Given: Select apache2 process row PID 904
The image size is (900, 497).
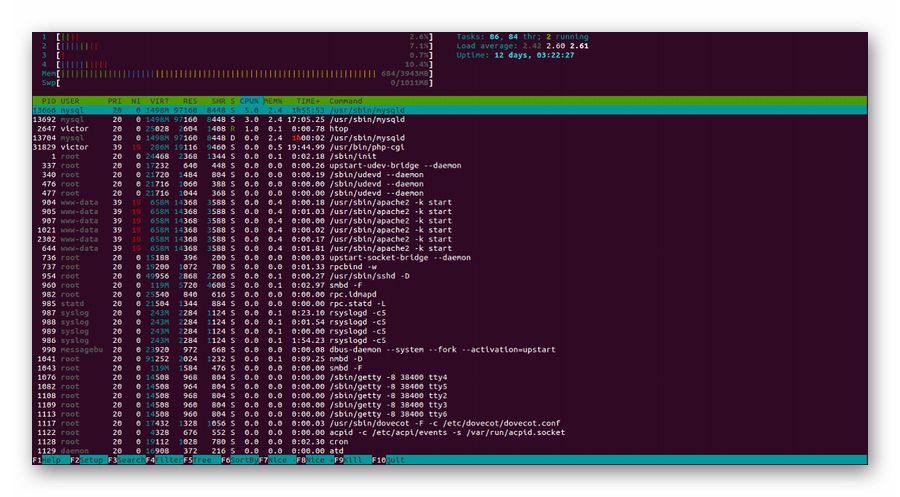Looking at the screenshot, I should (449, 202).
